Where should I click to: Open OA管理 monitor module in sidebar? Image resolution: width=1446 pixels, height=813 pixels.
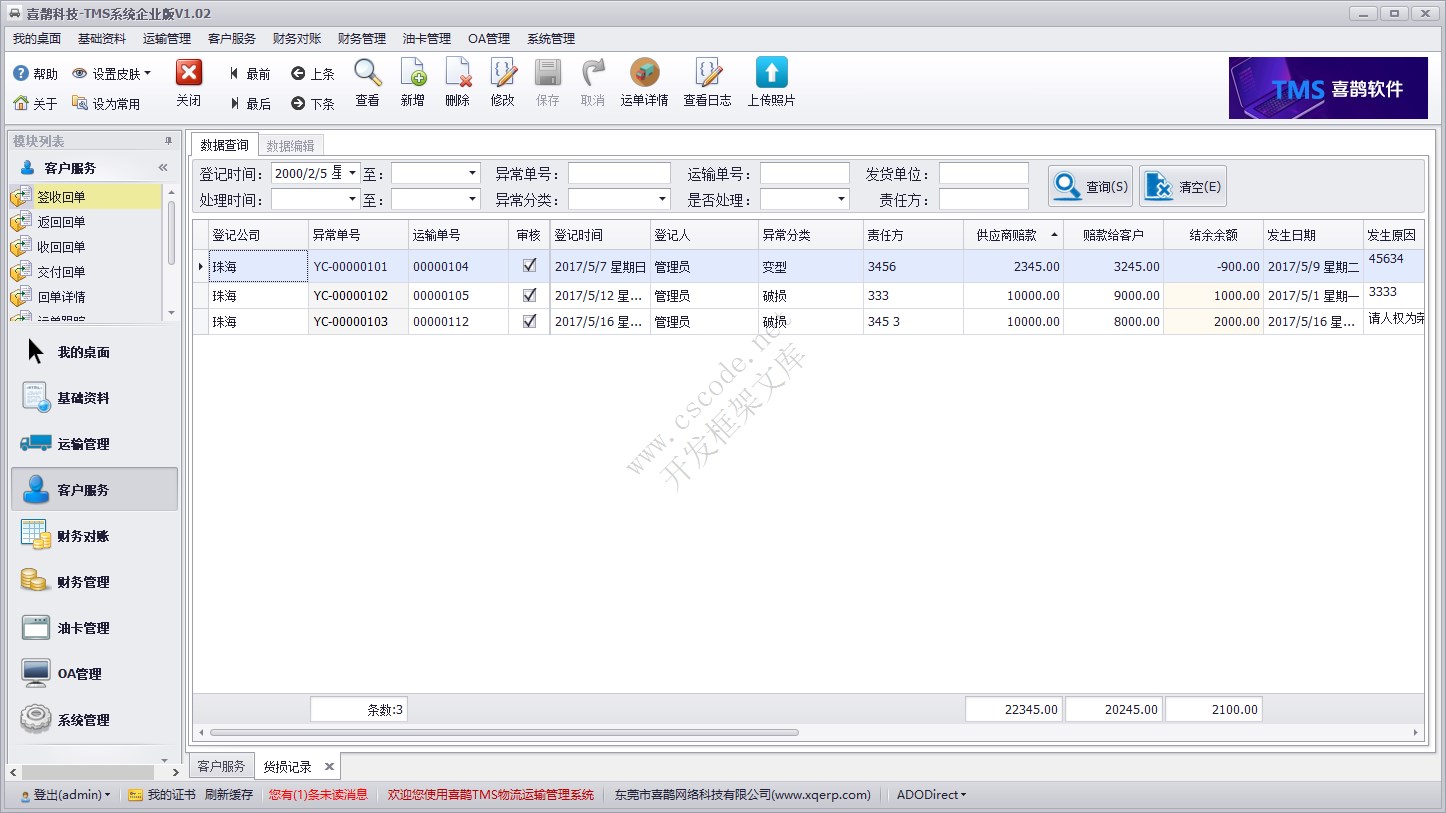pyautogui.click(x=94, y=674)
